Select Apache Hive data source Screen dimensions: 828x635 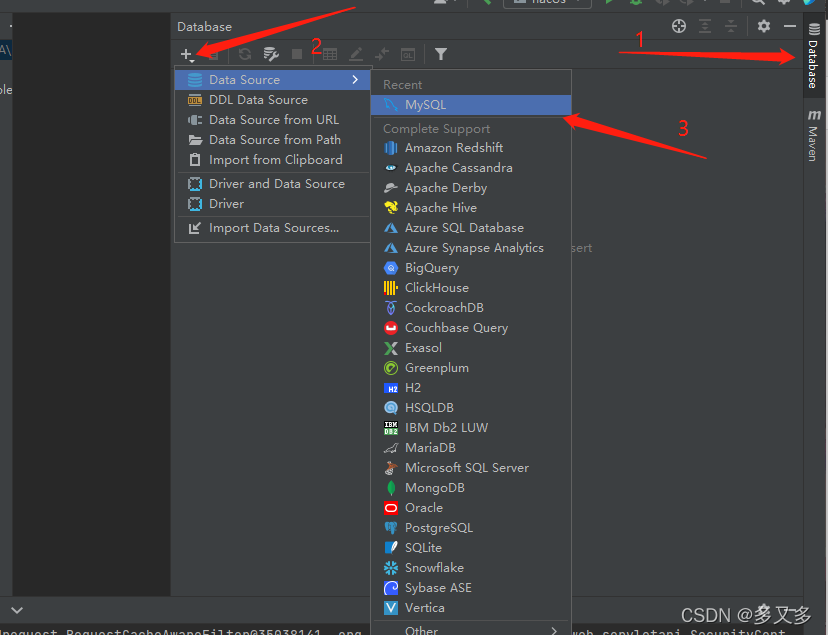(x=471, y=208)
